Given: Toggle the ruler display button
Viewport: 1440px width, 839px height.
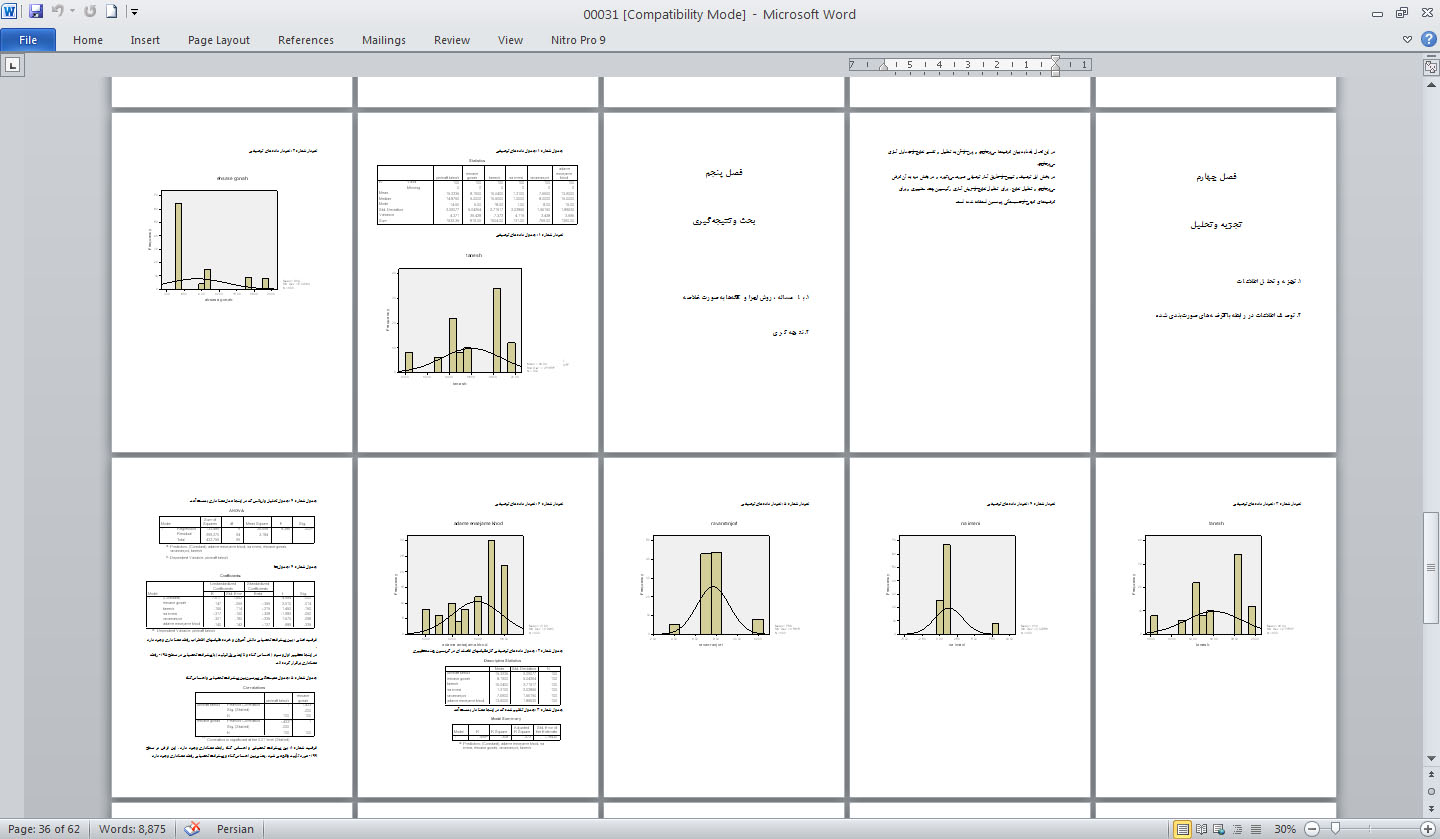Looking at the screenshot, I should pos(1430,66).
